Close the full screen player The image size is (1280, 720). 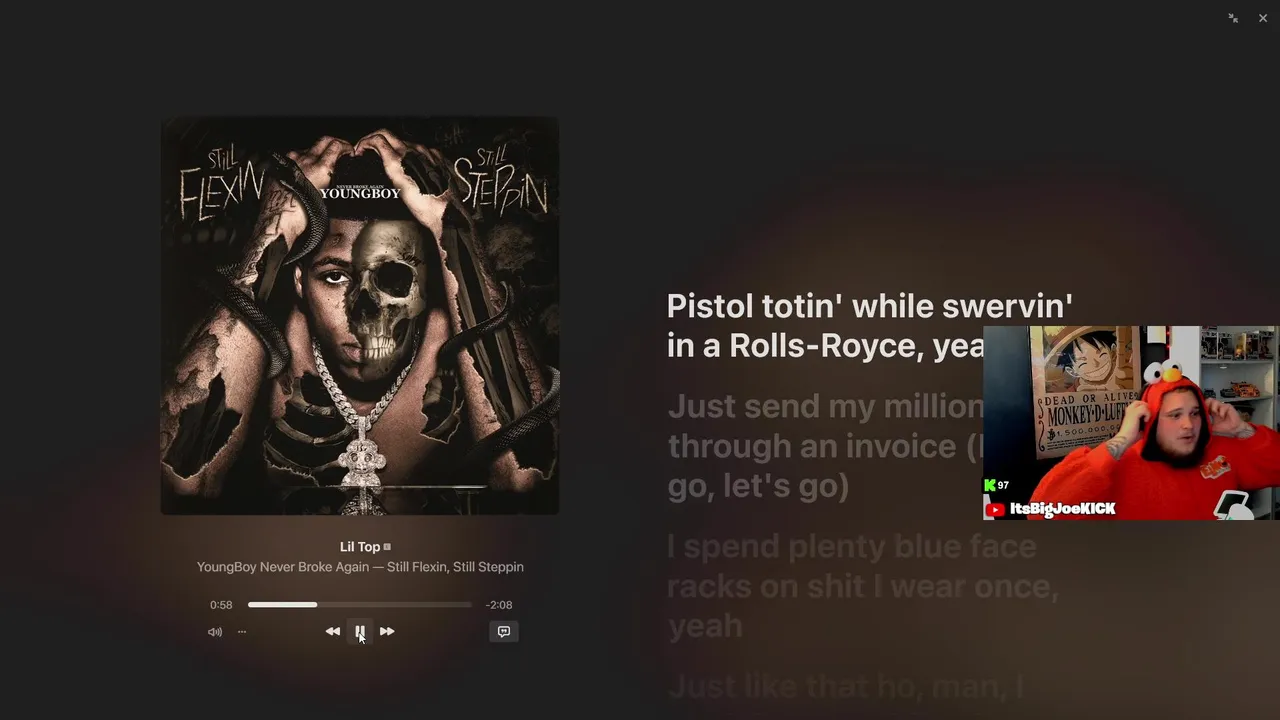[x=1263, y=18]
